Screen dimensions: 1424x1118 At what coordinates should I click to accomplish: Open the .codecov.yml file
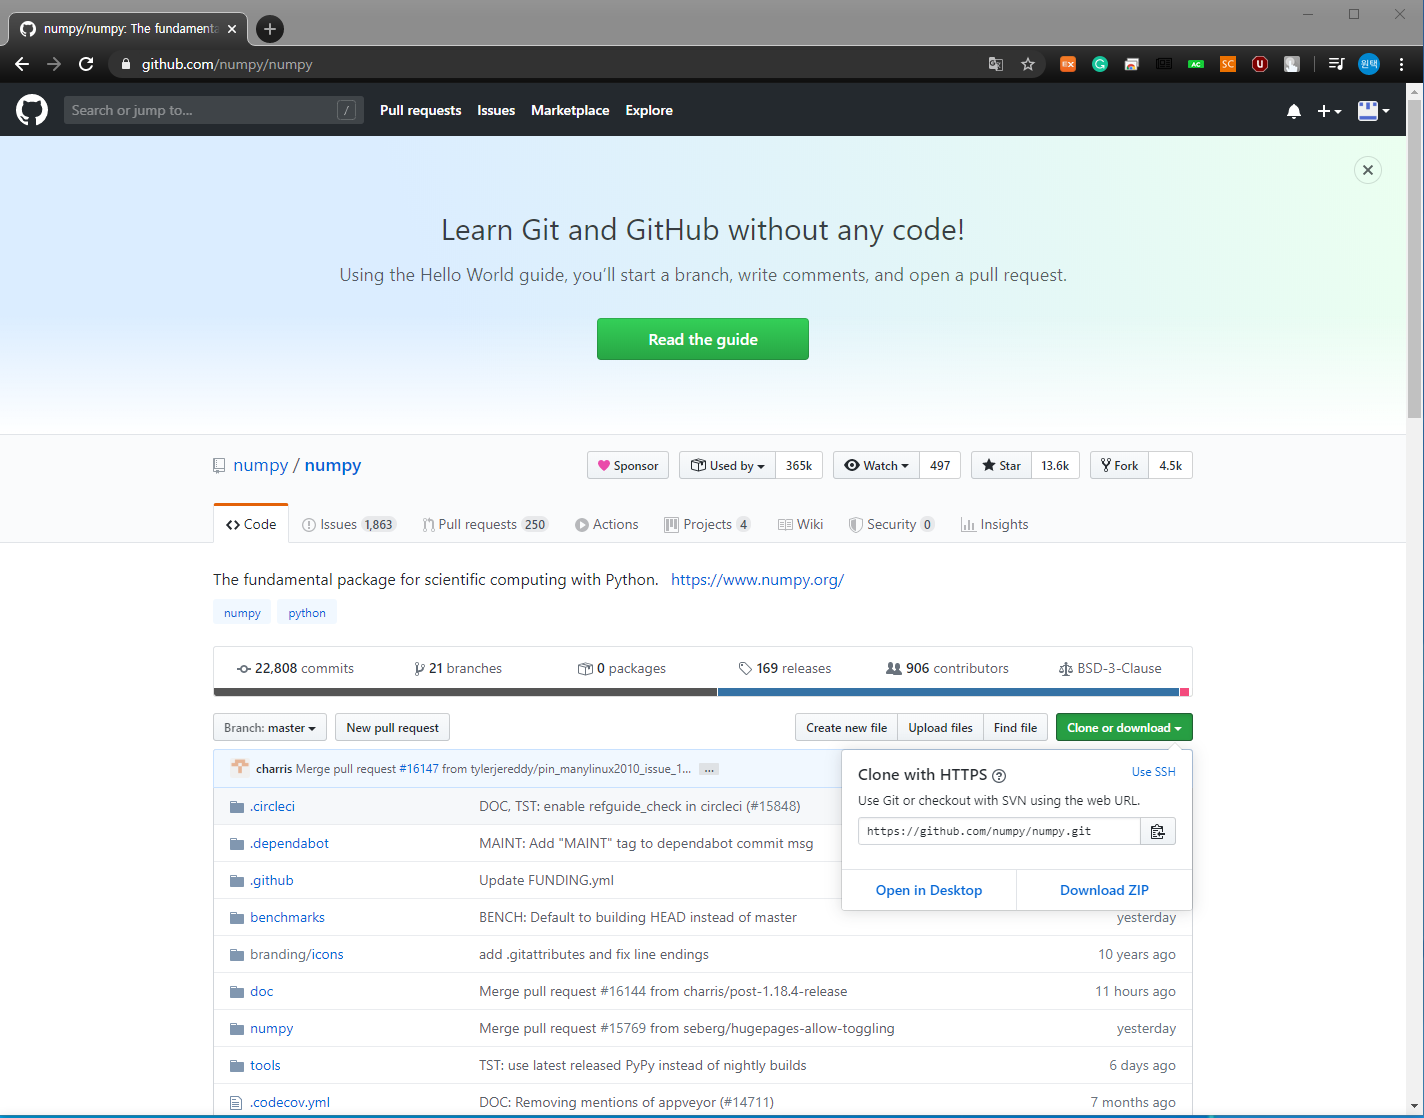[x=289, y=1102]
